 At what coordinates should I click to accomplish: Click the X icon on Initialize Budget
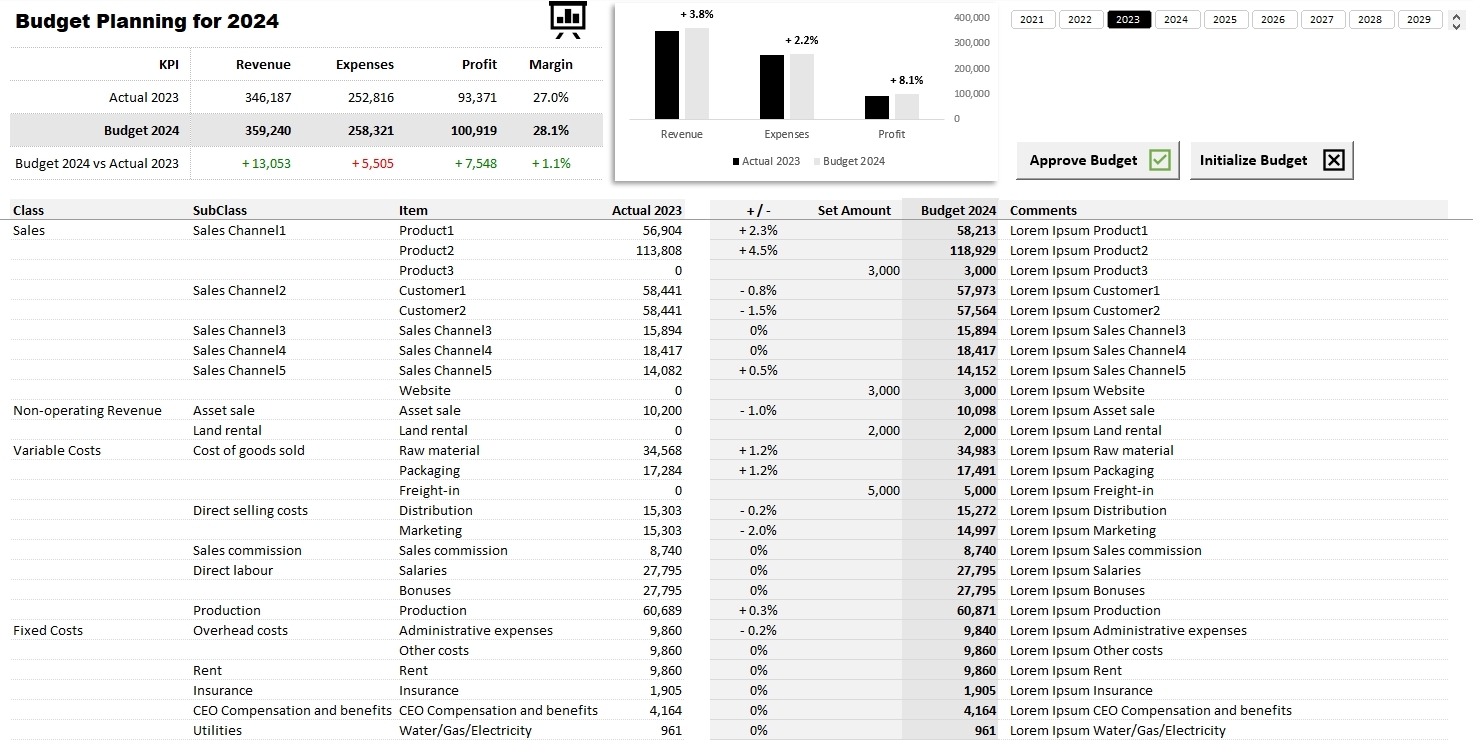click(x=1334, y=160)
